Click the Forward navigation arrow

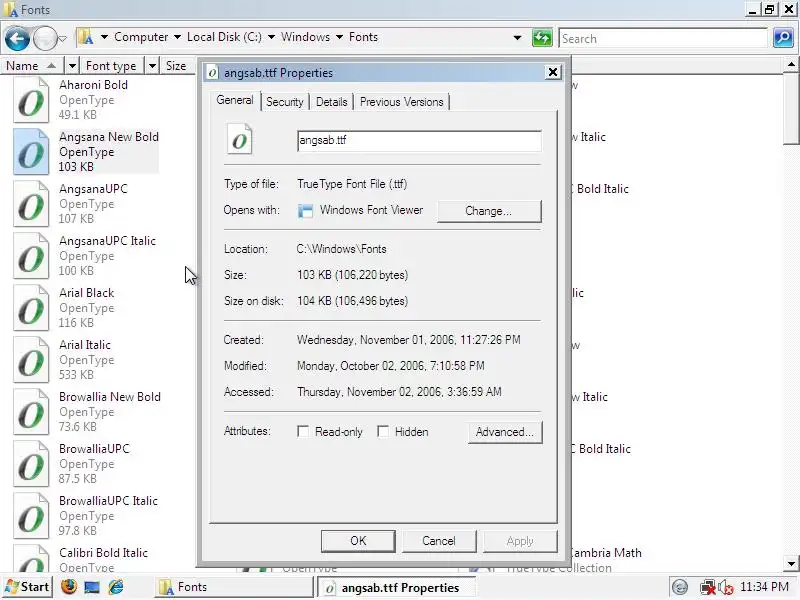(45, 38)
